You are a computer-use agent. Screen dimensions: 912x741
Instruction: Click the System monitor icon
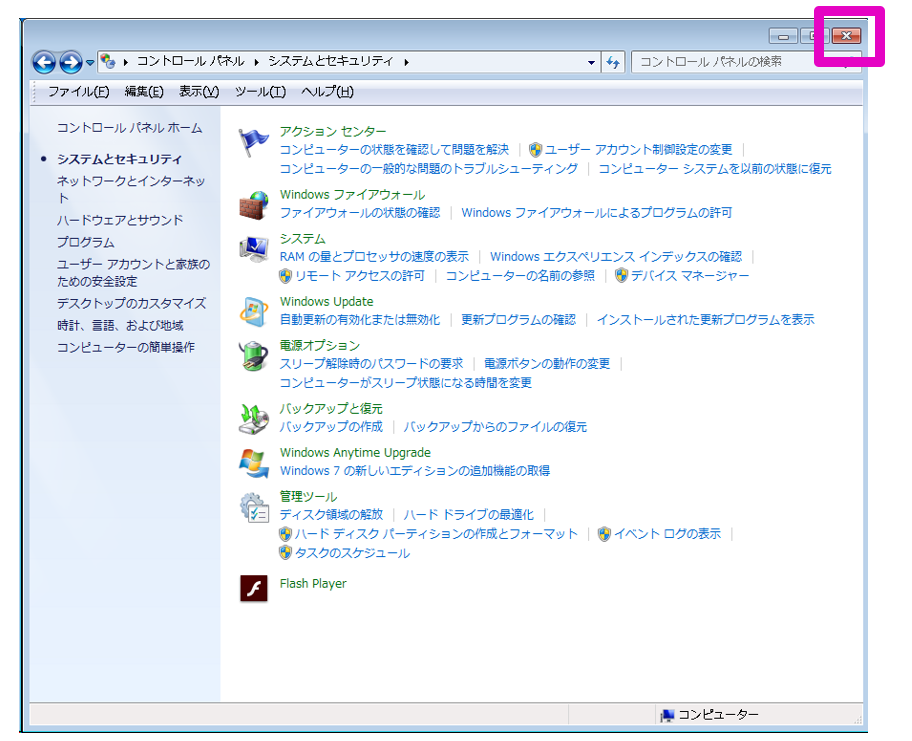[x=254, y=249]
